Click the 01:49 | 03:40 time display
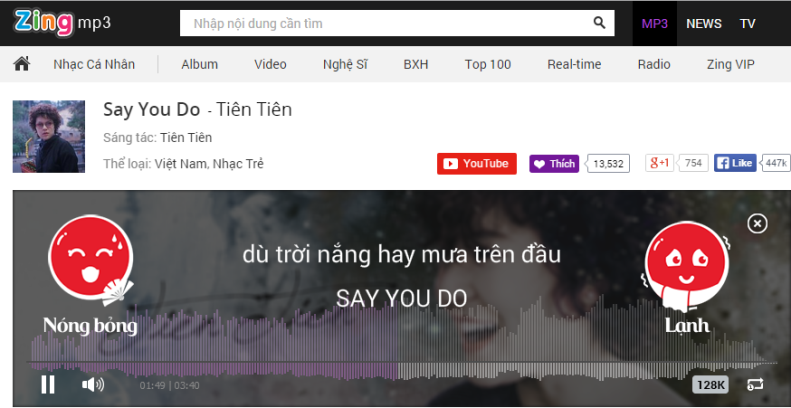 click(170, 386)
